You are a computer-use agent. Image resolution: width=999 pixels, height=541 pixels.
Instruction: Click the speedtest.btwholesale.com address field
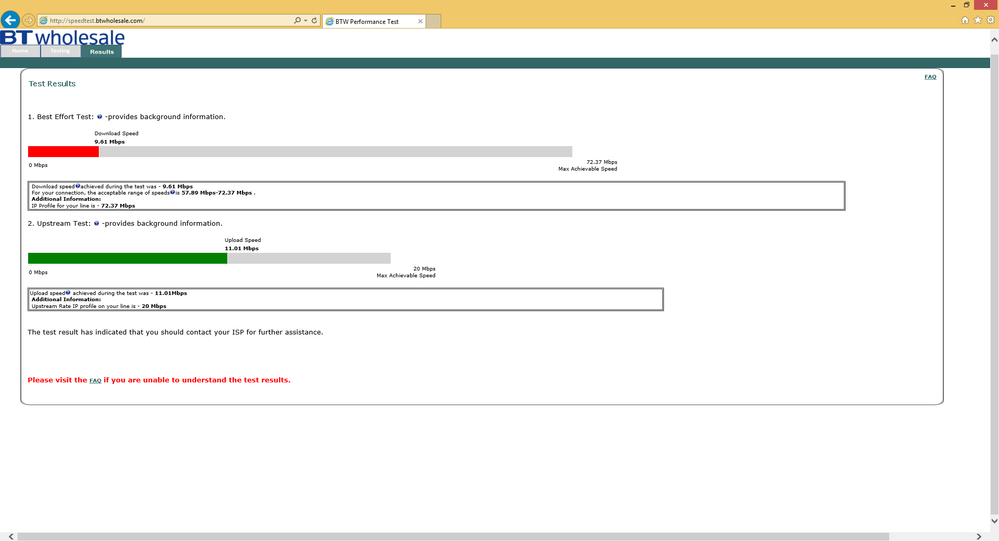click(166, 20)
